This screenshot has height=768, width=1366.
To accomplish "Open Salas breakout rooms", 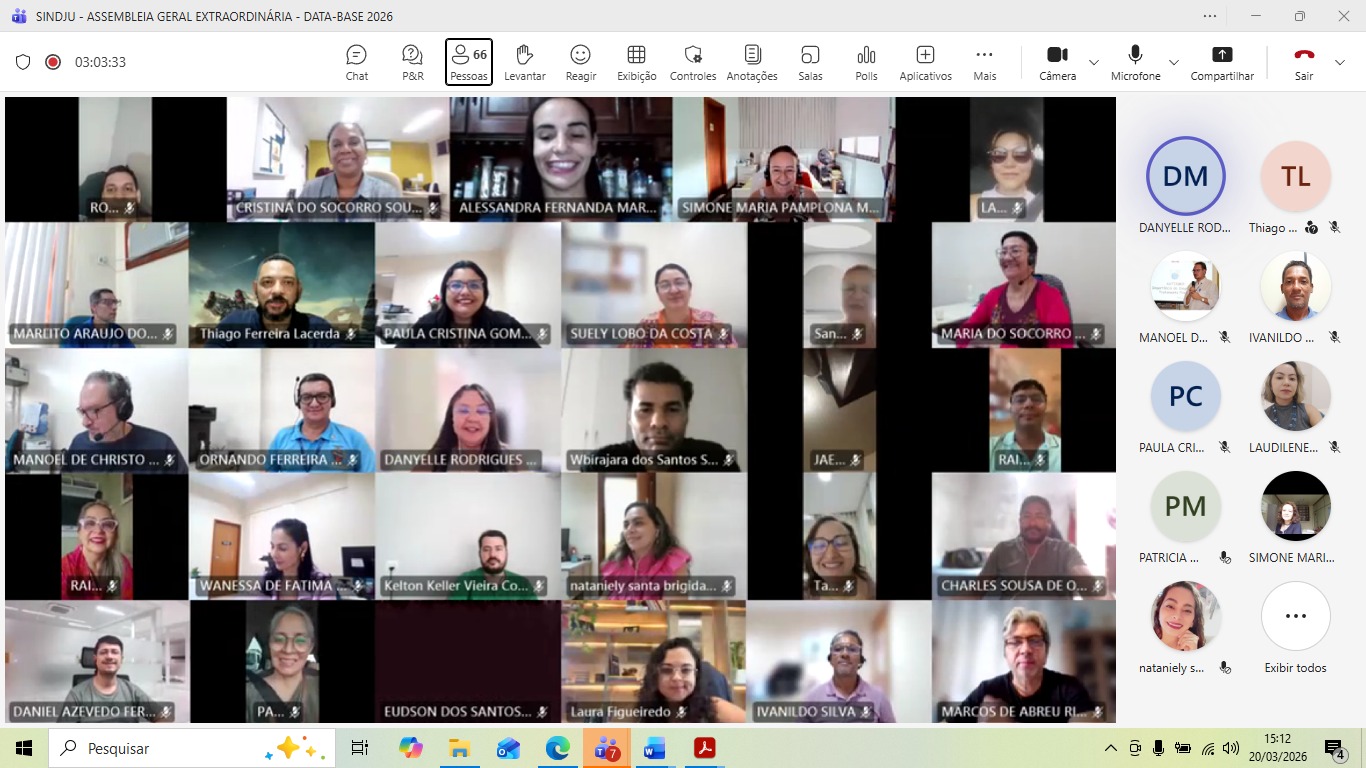I will [810, 62].
